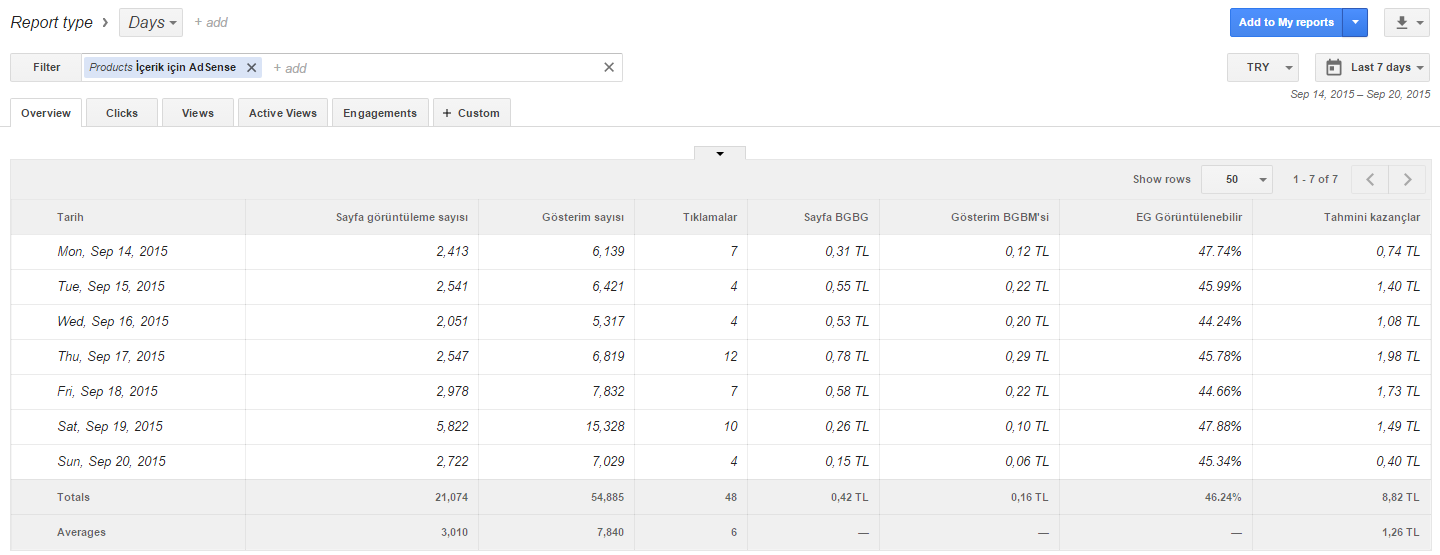Click total page views 21,074

(x=452, y=497)
